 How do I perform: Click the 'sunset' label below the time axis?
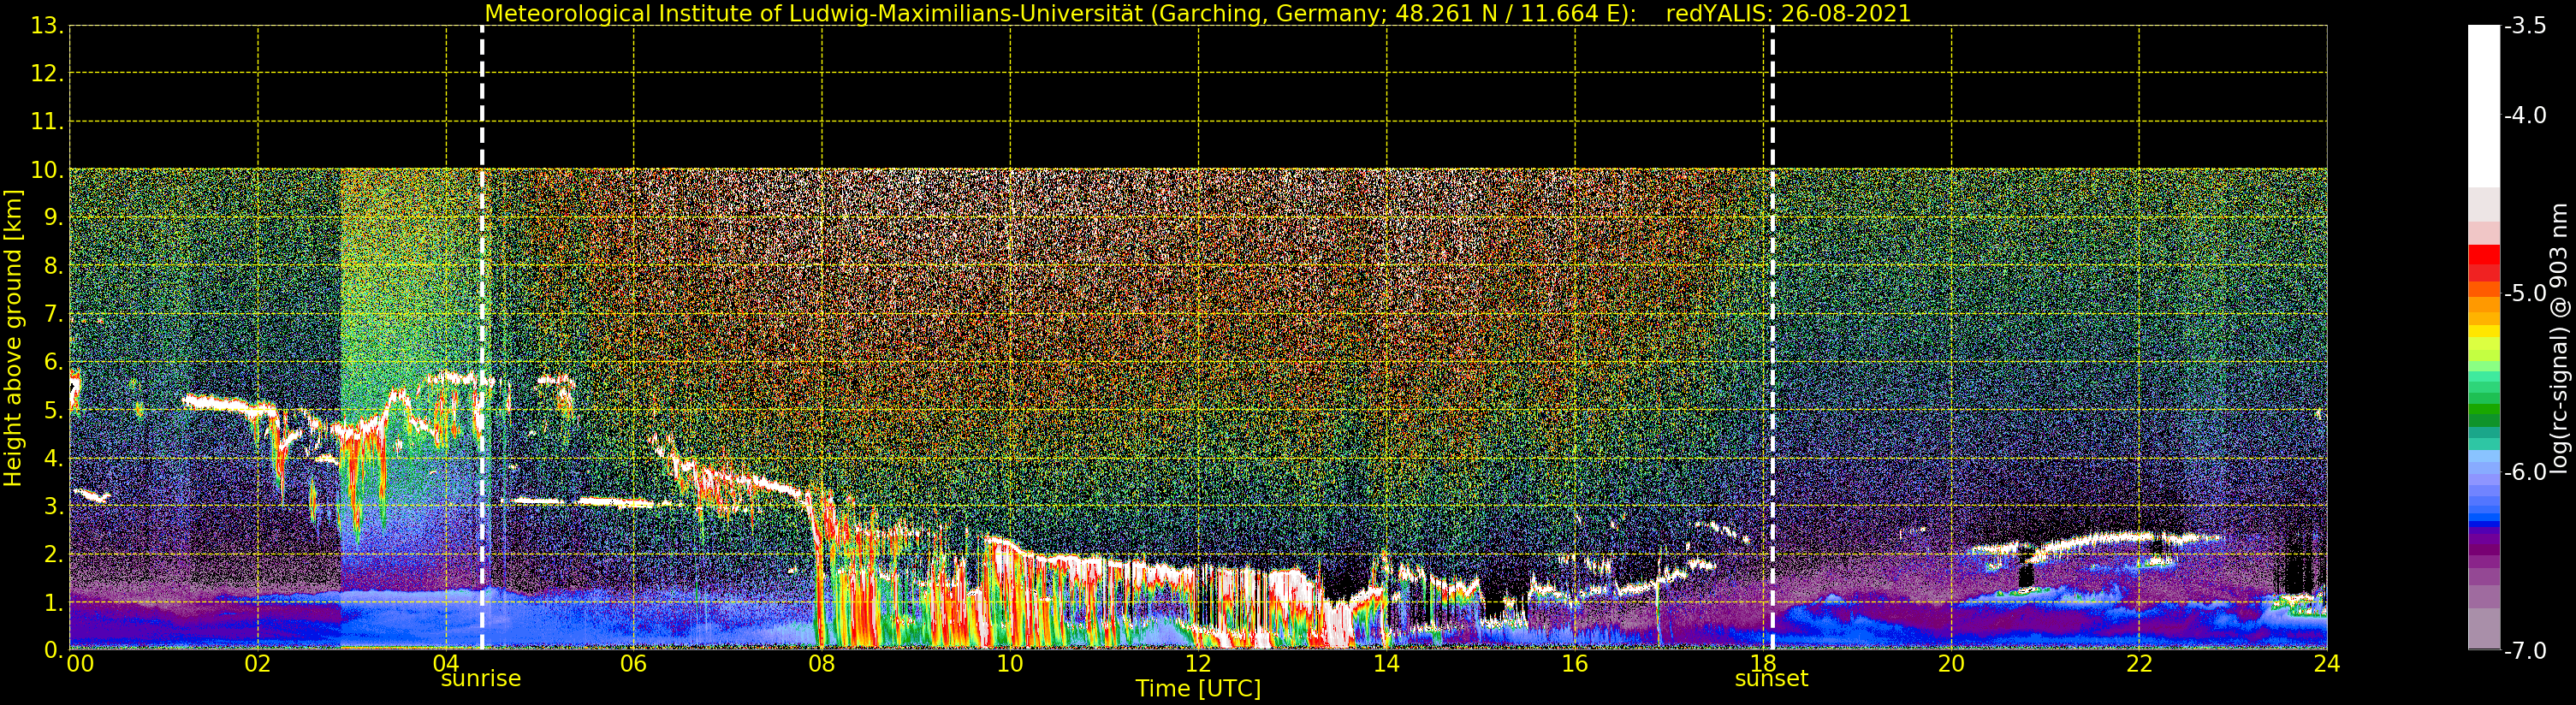coord(1771,679)
